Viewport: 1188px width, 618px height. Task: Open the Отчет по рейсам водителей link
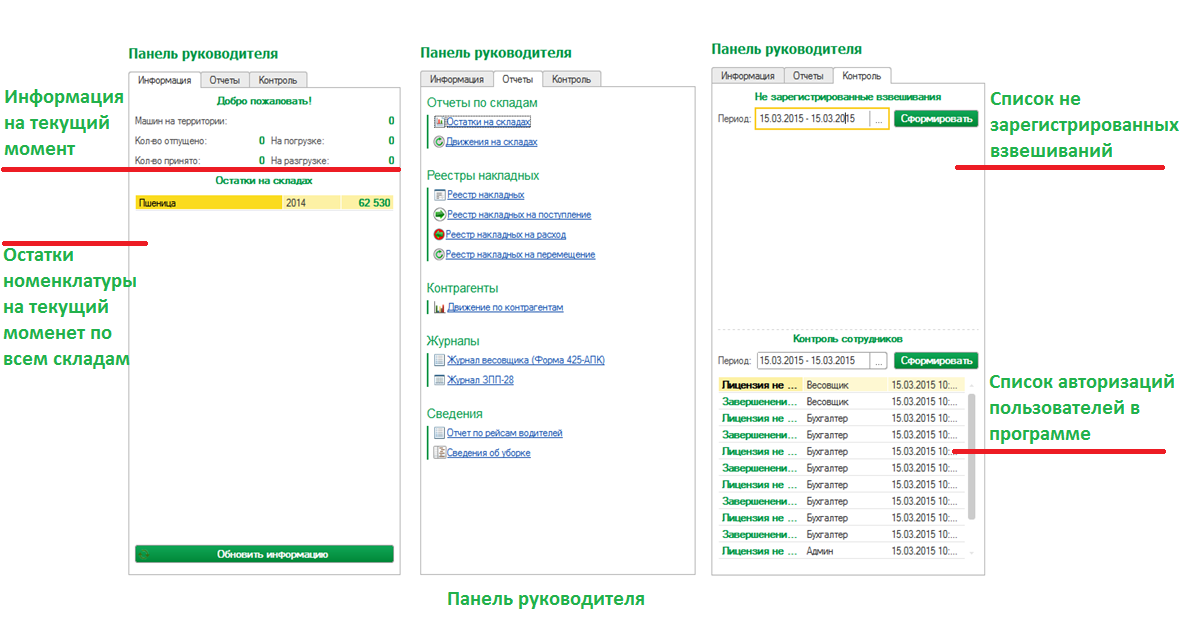[504, 433]
